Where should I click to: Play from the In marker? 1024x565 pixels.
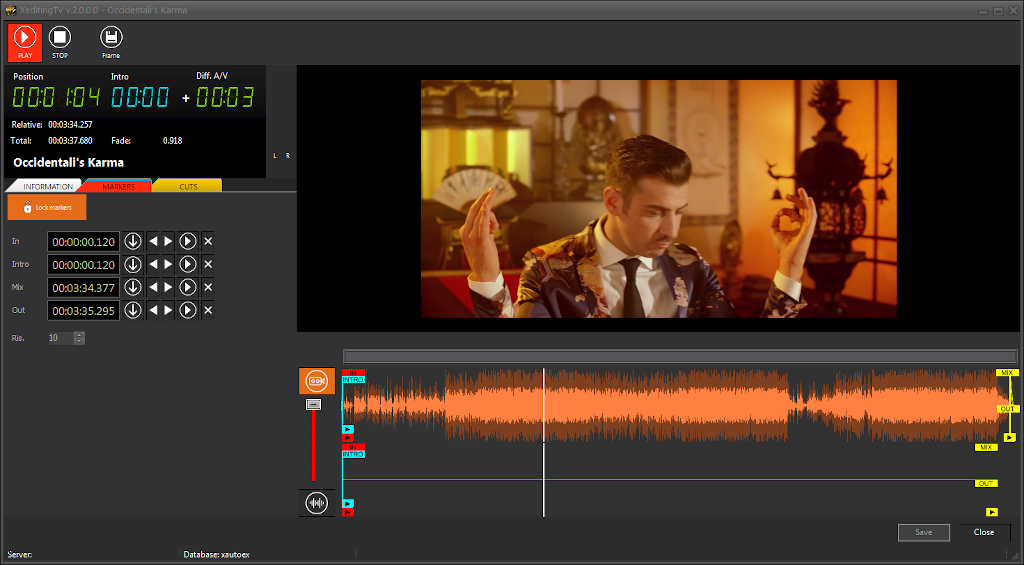(x=188, y=242)
